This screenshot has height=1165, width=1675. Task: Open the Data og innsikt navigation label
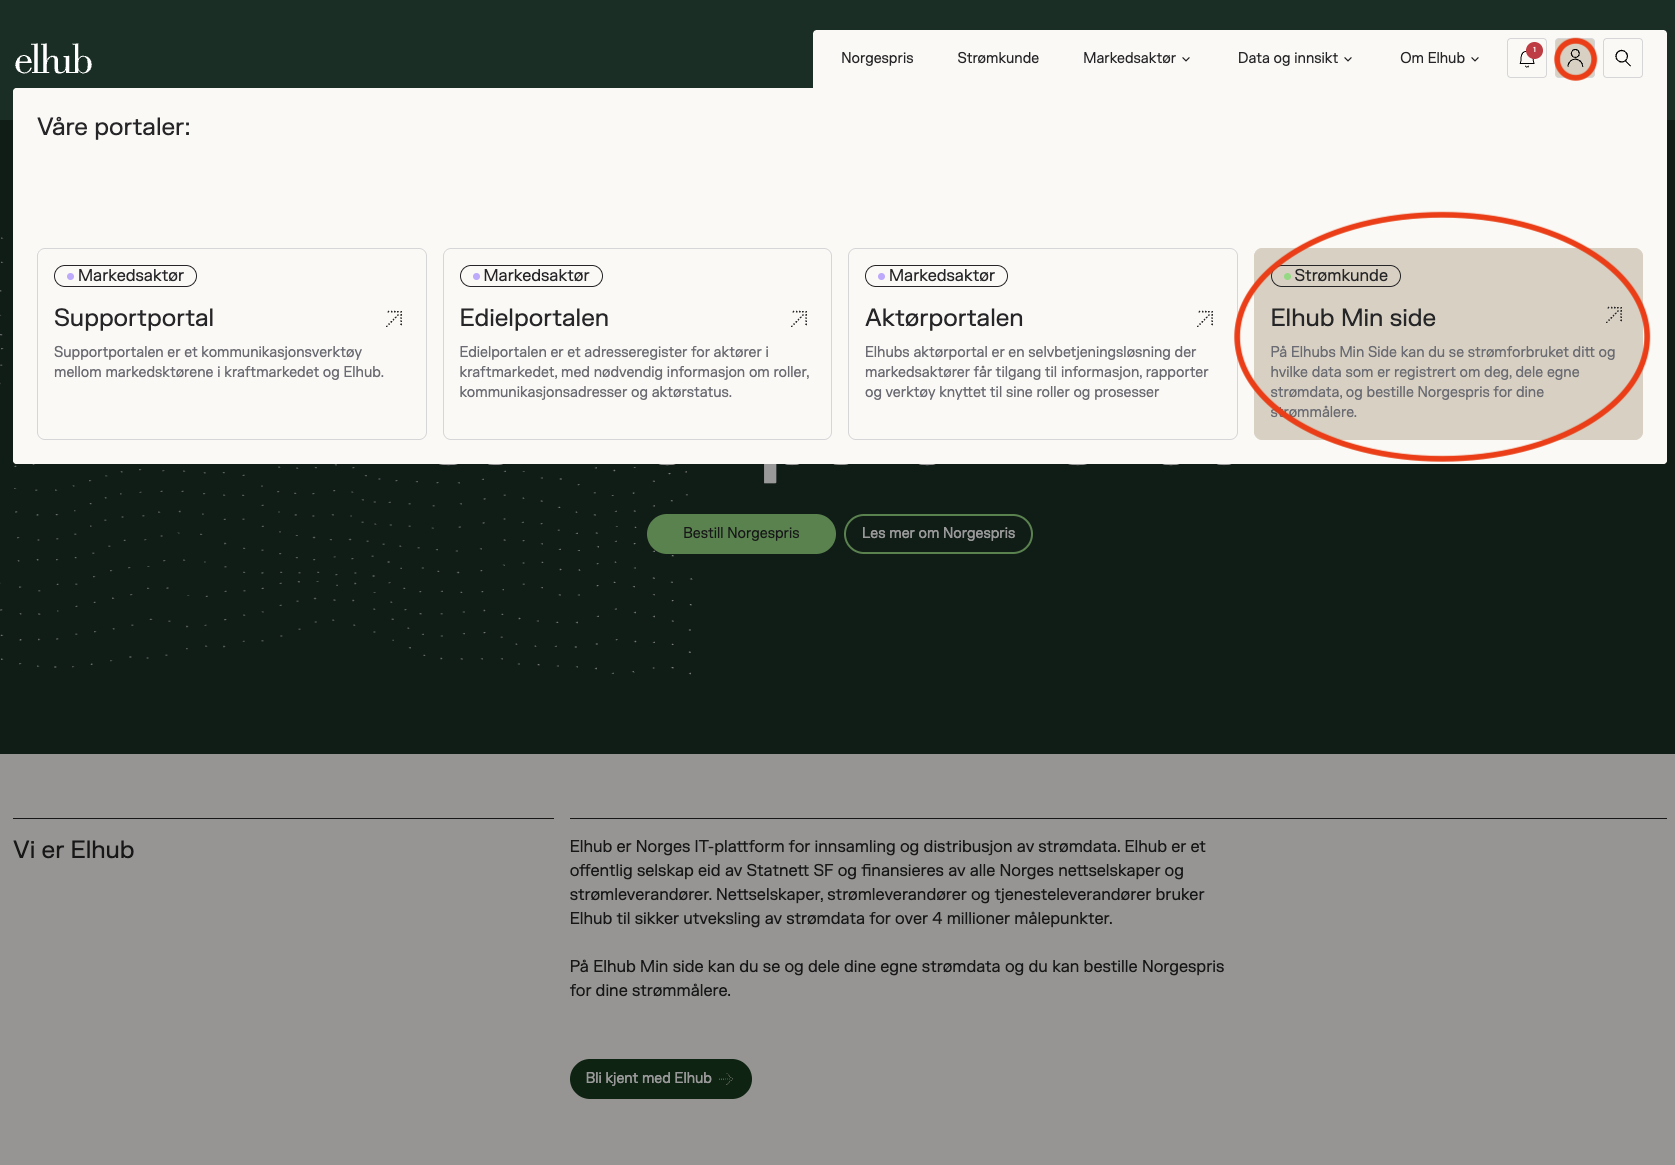[x=1288, y=58]
